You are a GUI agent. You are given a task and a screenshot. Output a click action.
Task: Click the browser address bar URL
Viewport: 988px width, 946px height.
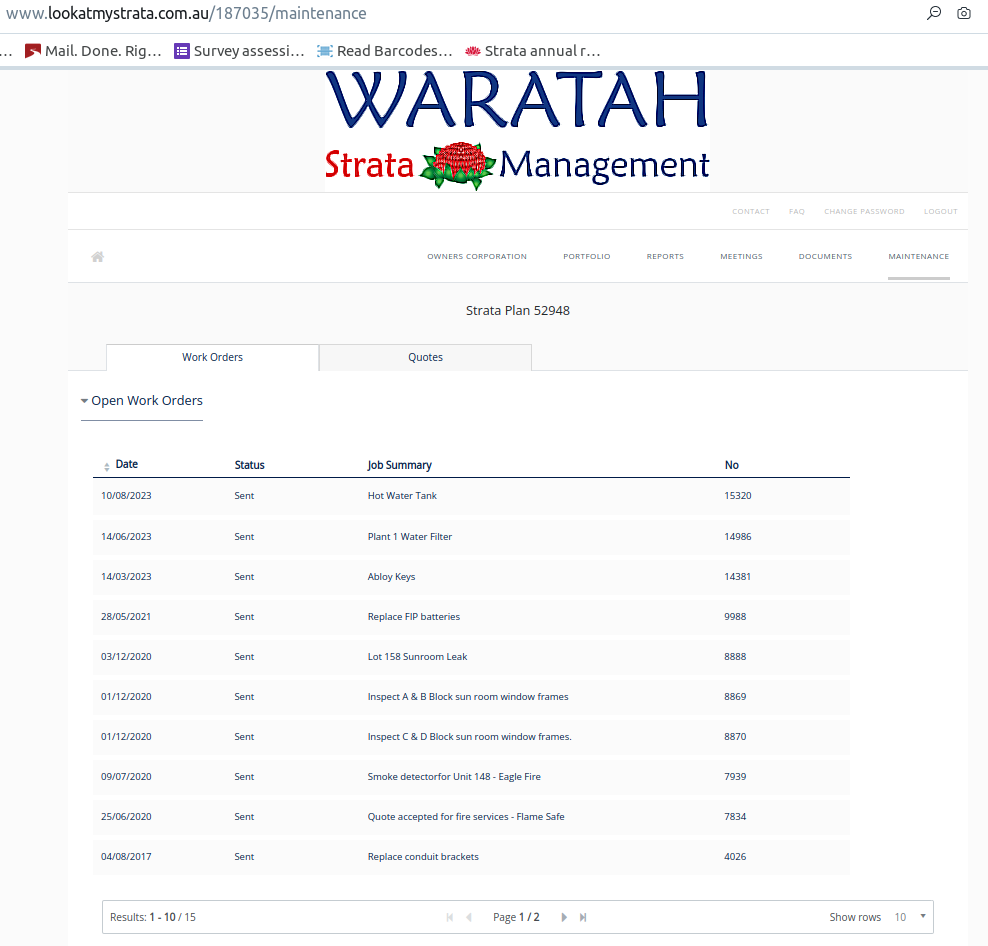click(x=186, y=13)
